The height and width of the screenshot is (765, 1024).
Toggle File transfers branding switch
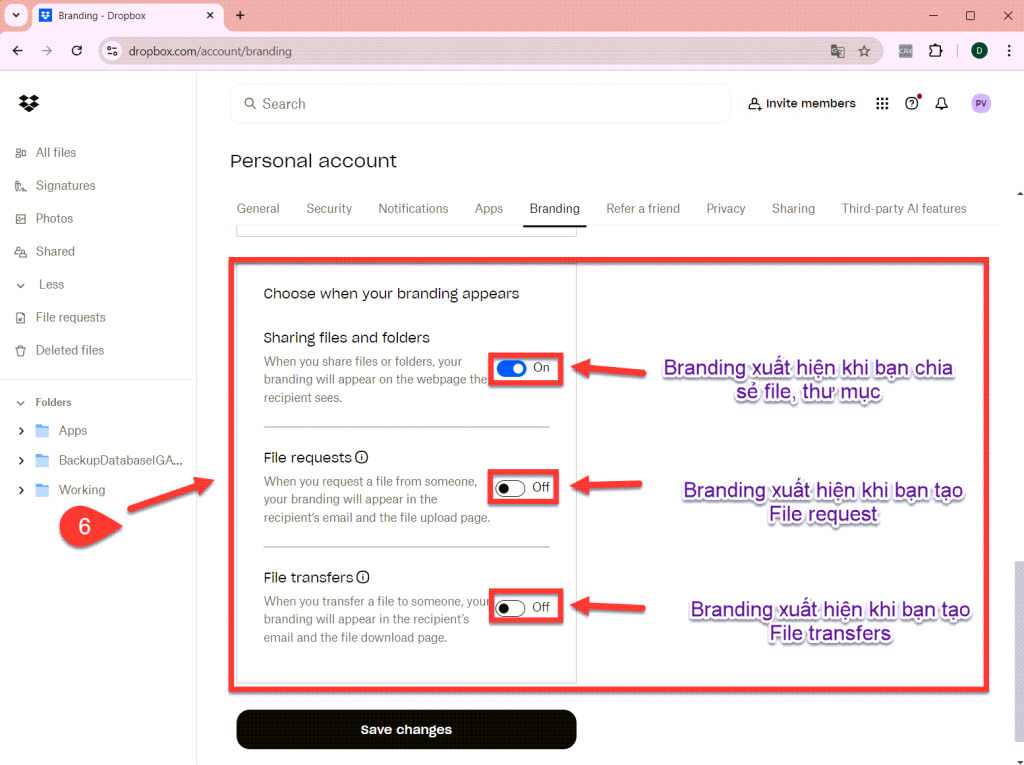(x=510, y=608)
